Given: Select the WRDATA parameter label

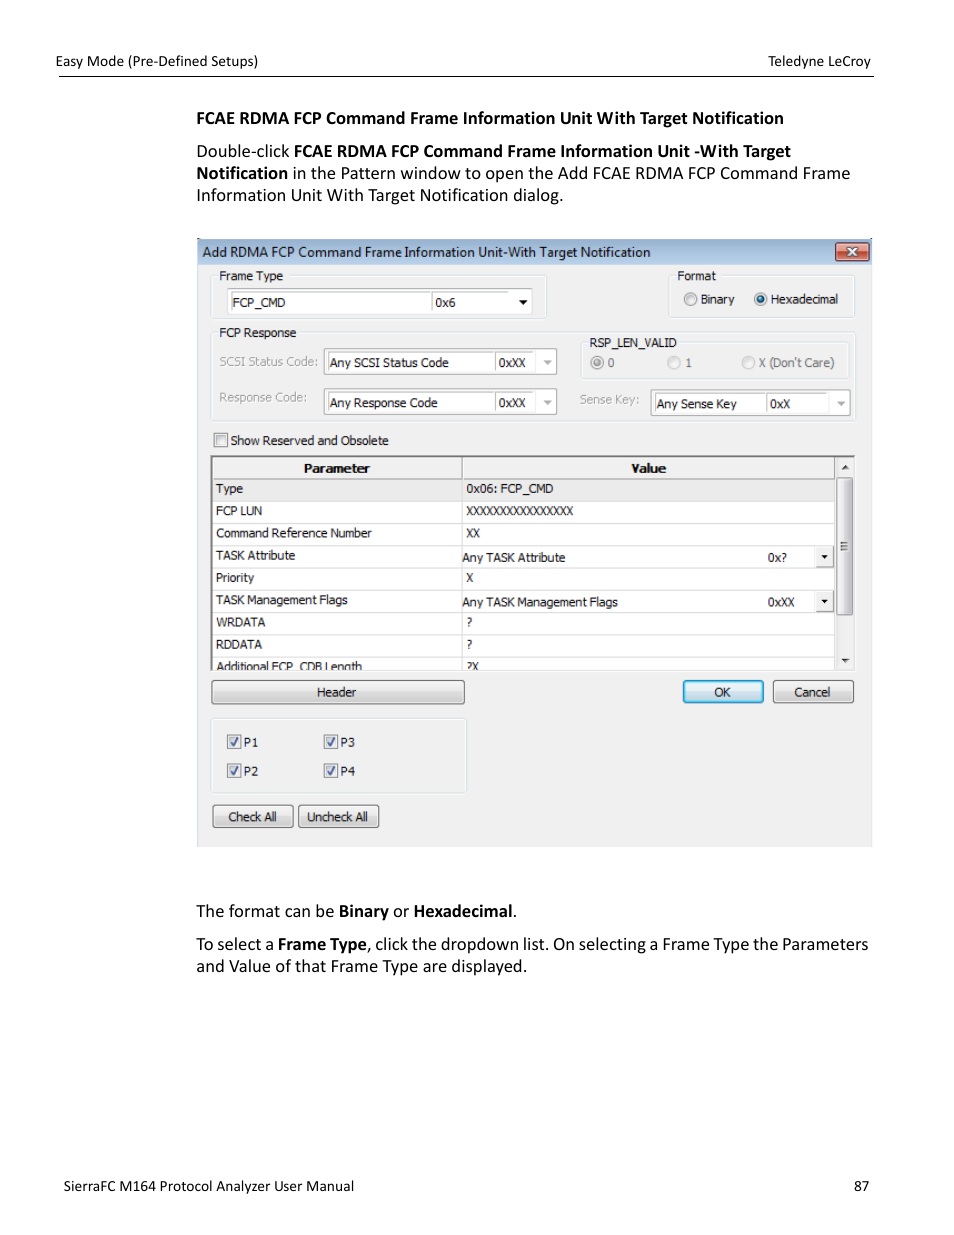Looking at the screenshot, I should tap(241, 622).
